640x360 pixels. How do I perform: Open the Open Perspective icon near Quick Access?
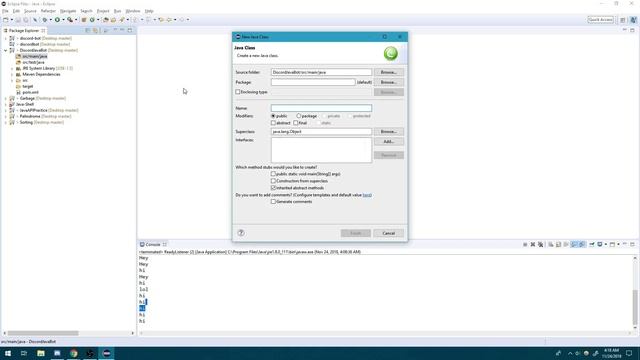(622, 20)
